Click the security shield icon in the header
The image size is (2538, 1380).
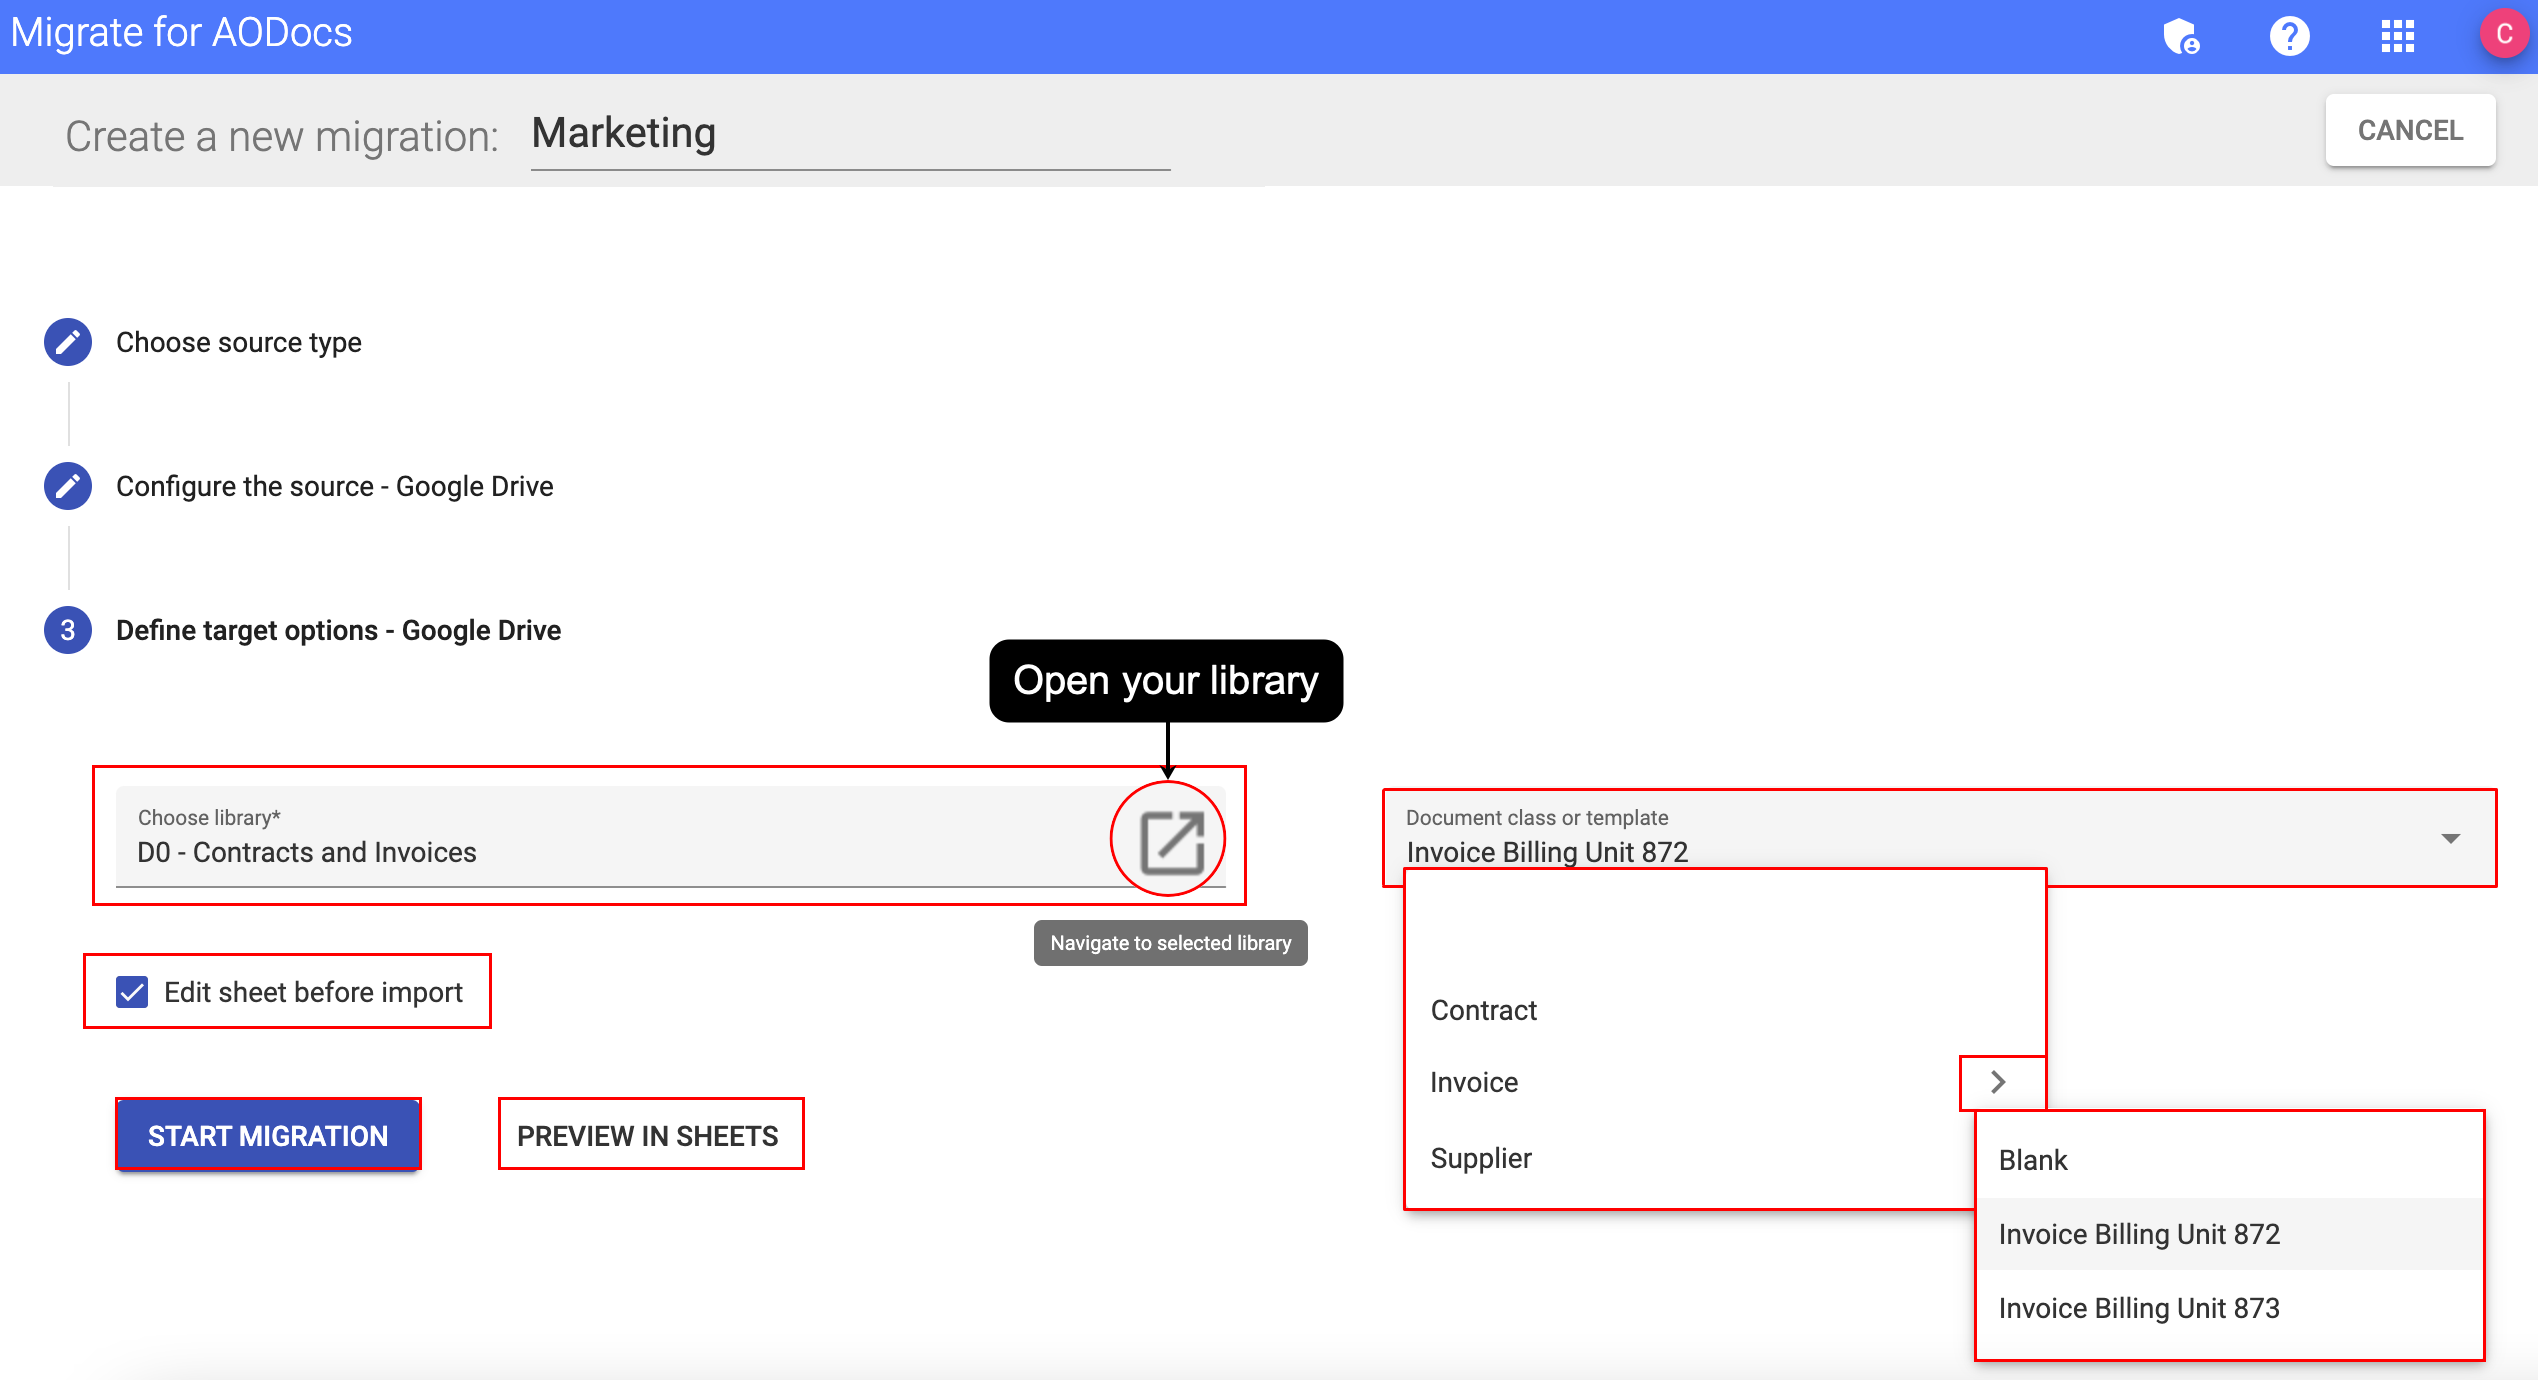tap(2180, 36)
